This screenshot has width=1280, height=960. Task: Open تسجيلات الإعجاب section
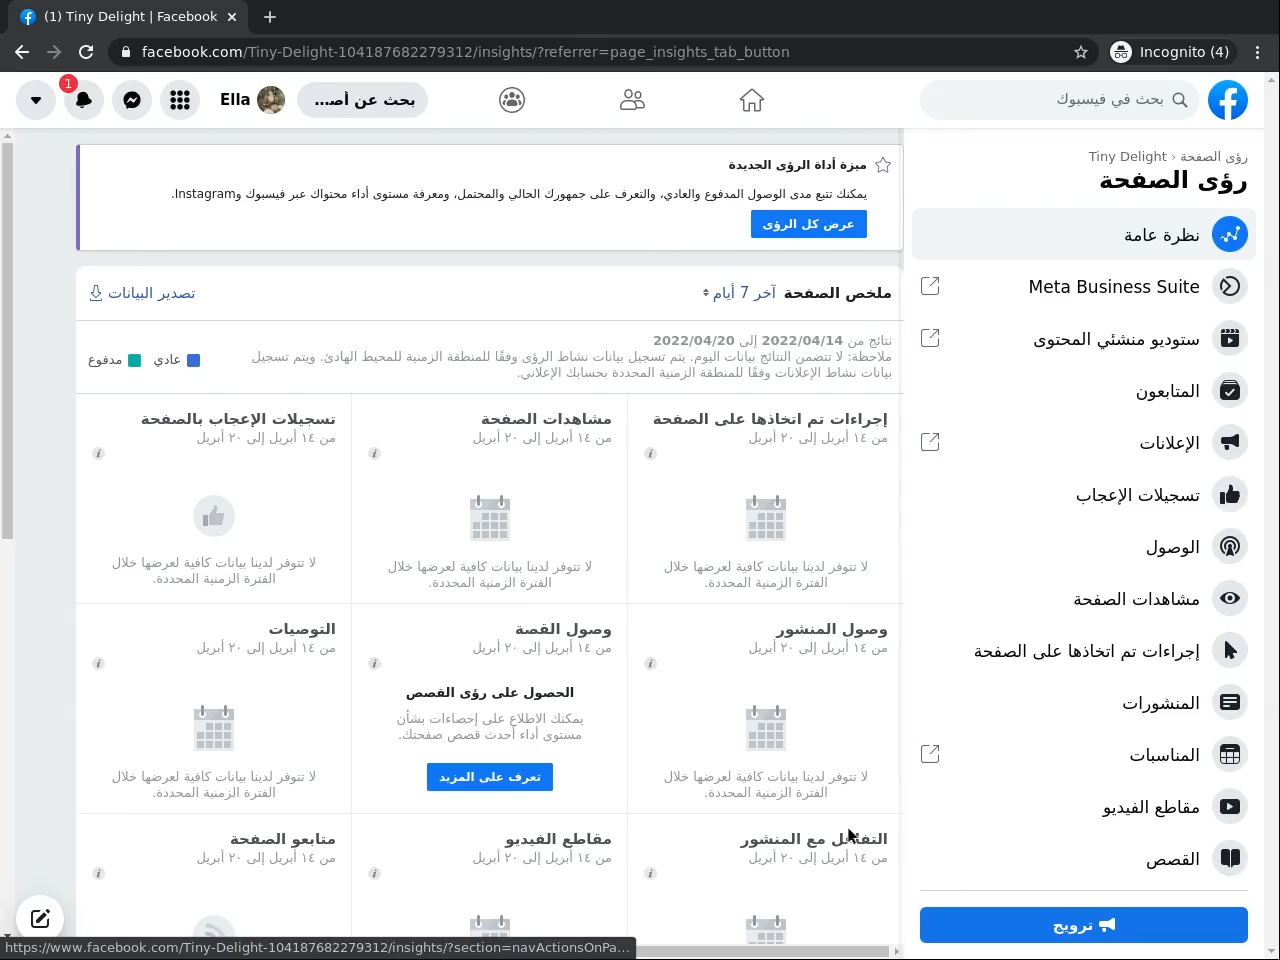pyautogui.click(x=1084, y=494)
